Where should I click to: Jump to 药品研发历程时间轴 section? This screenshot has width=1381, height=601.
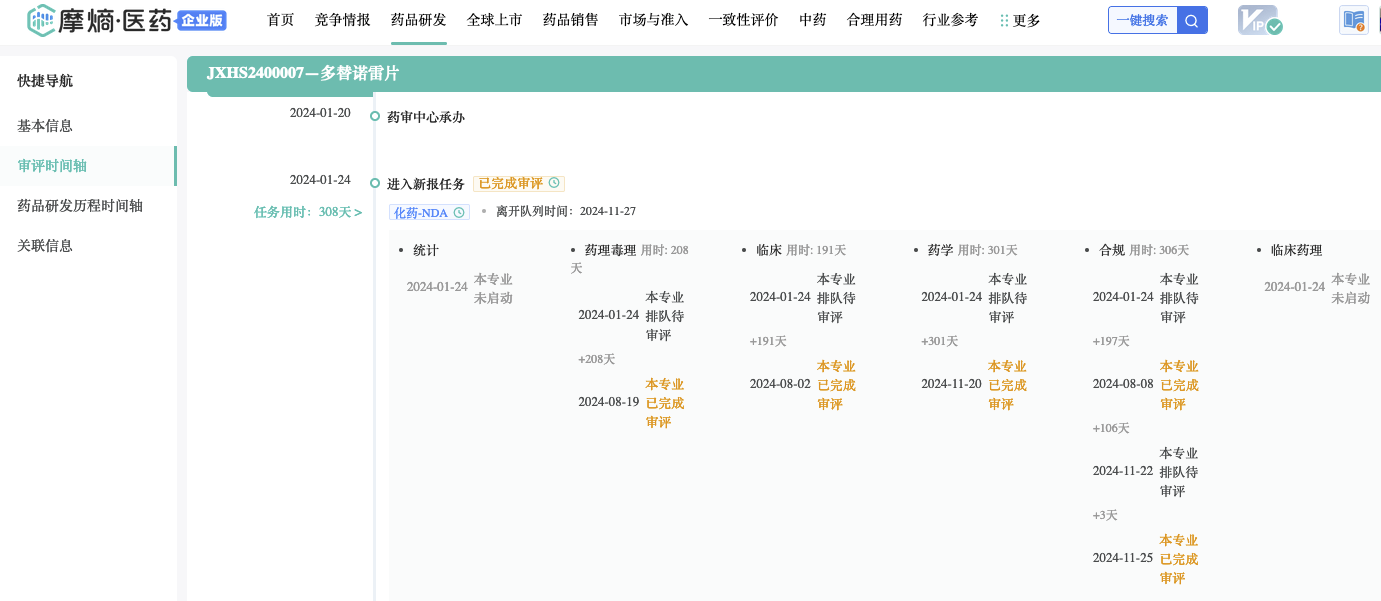click(80, 205)
